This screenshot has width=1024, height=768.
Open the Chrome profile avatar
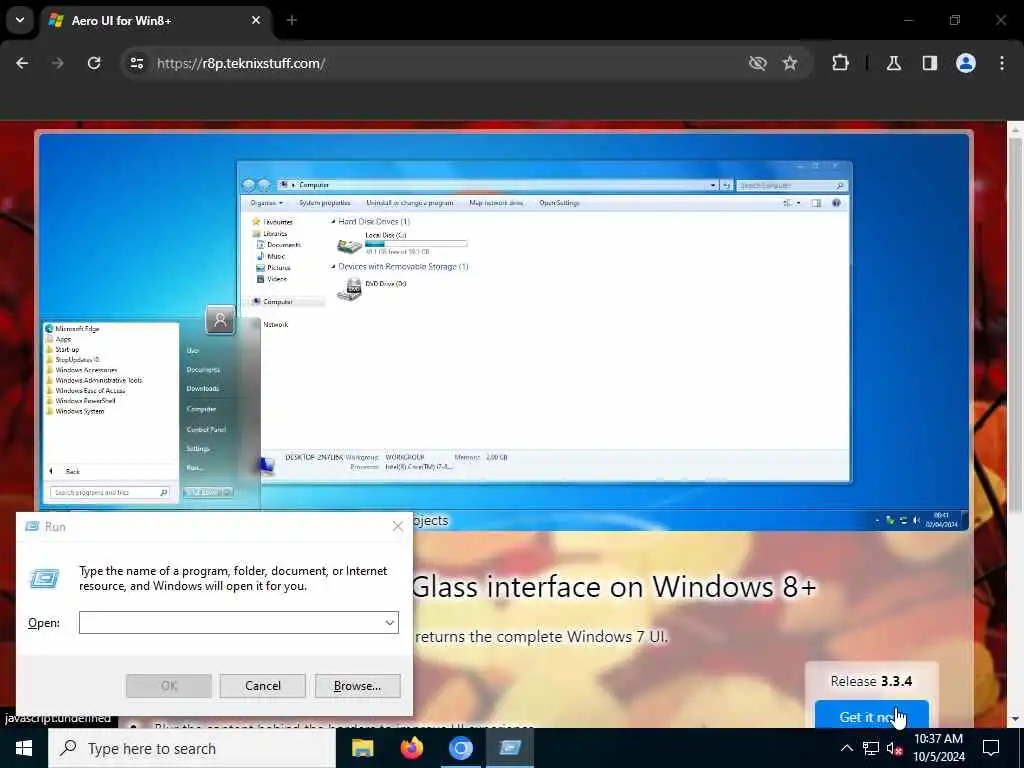point(966,63)
